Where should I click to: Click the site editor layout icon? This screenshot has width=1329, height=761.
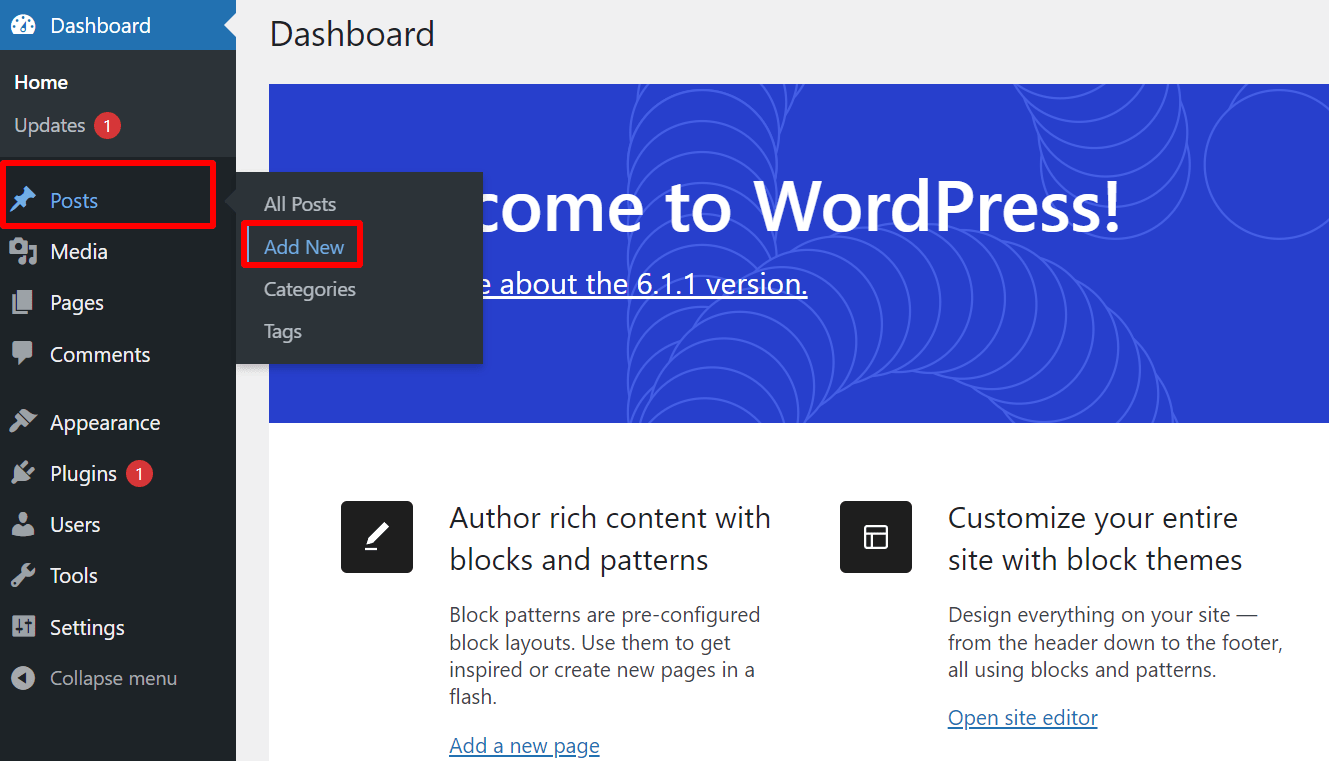tap(876, 537)
